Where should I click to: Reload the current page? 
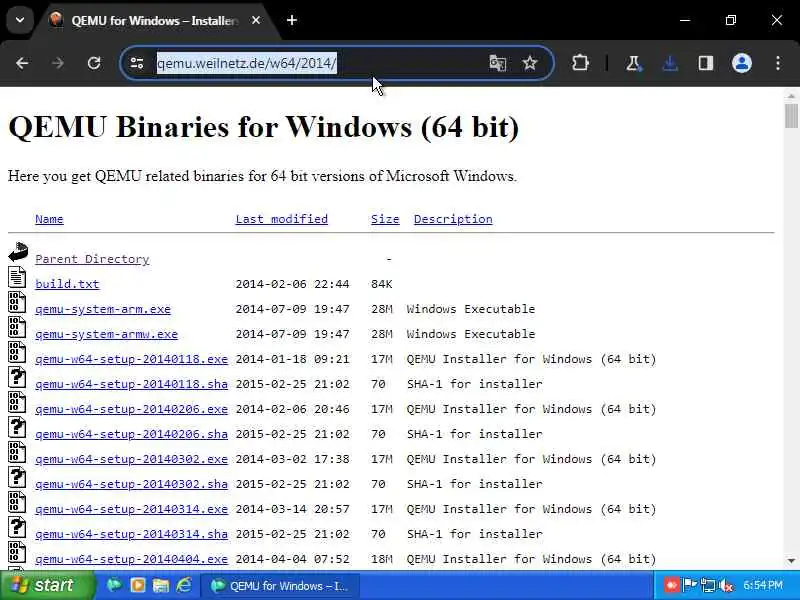click(x=94, y=63)
